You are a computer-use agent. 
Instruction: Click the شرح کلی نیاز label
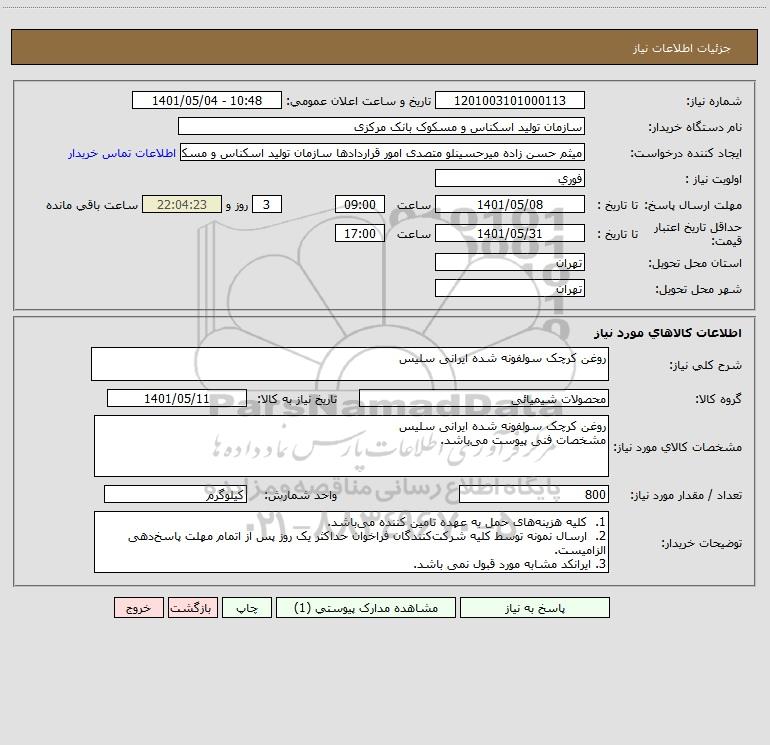click(706, 365)
